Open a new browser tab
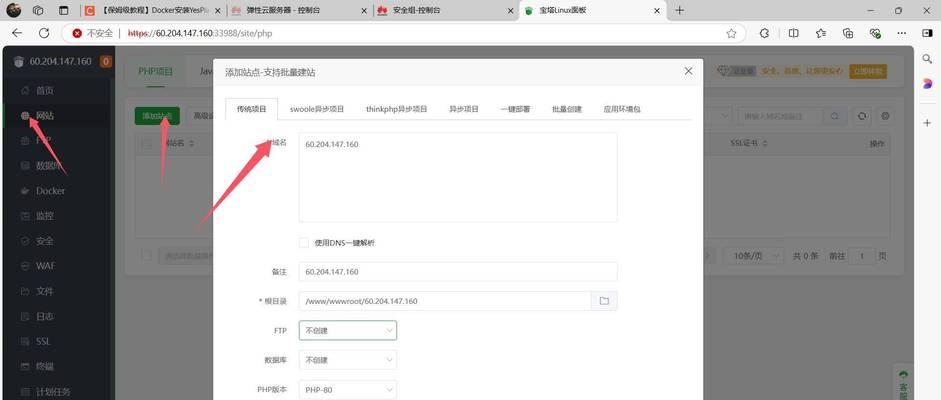941x400 pixels. pos(679,10)
